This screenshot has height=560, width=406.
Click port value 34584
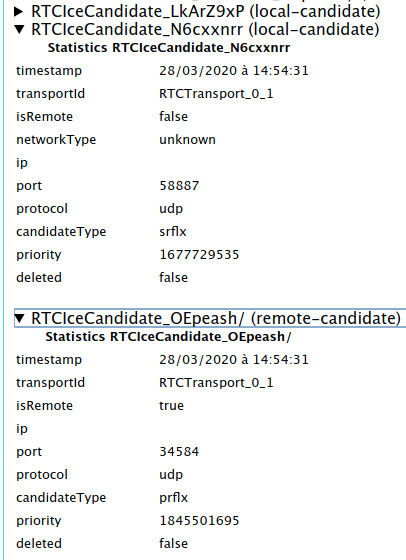[179, 452]
